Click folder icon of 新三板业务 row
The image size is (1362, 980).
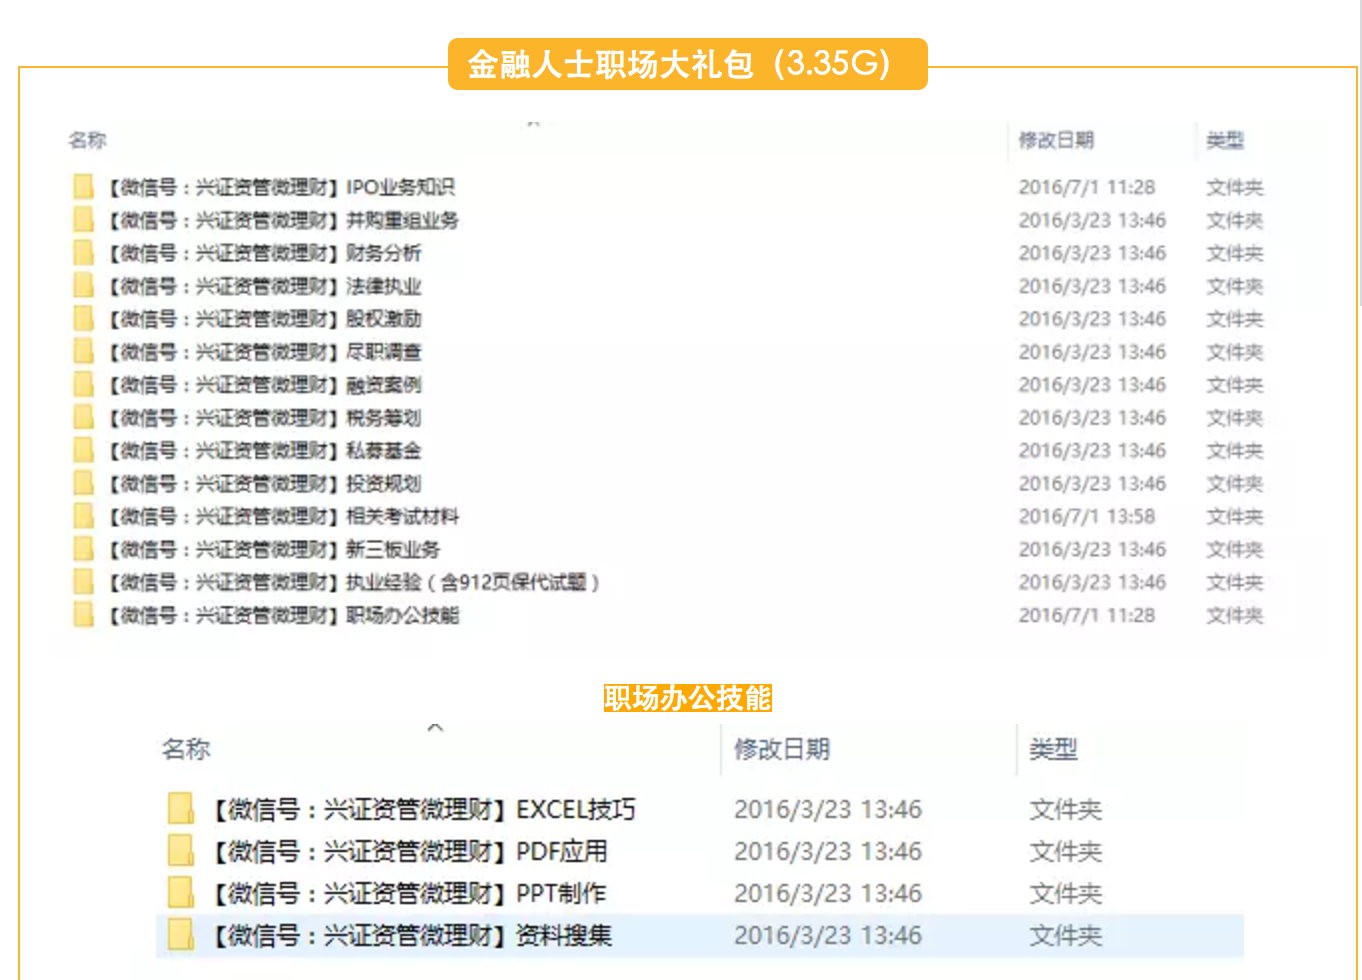point(83,550)
